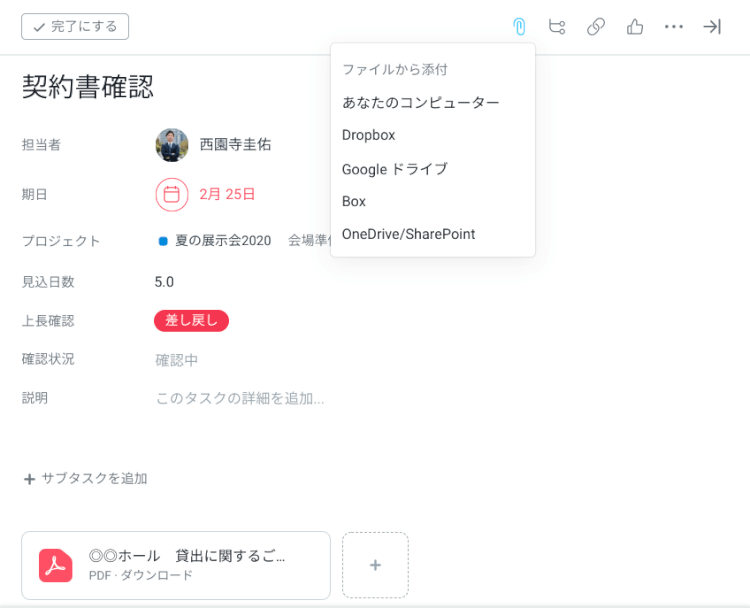The image size is (750, 608).
Task: Click the task title 契約書確認
Action: (x=88, y=87)
